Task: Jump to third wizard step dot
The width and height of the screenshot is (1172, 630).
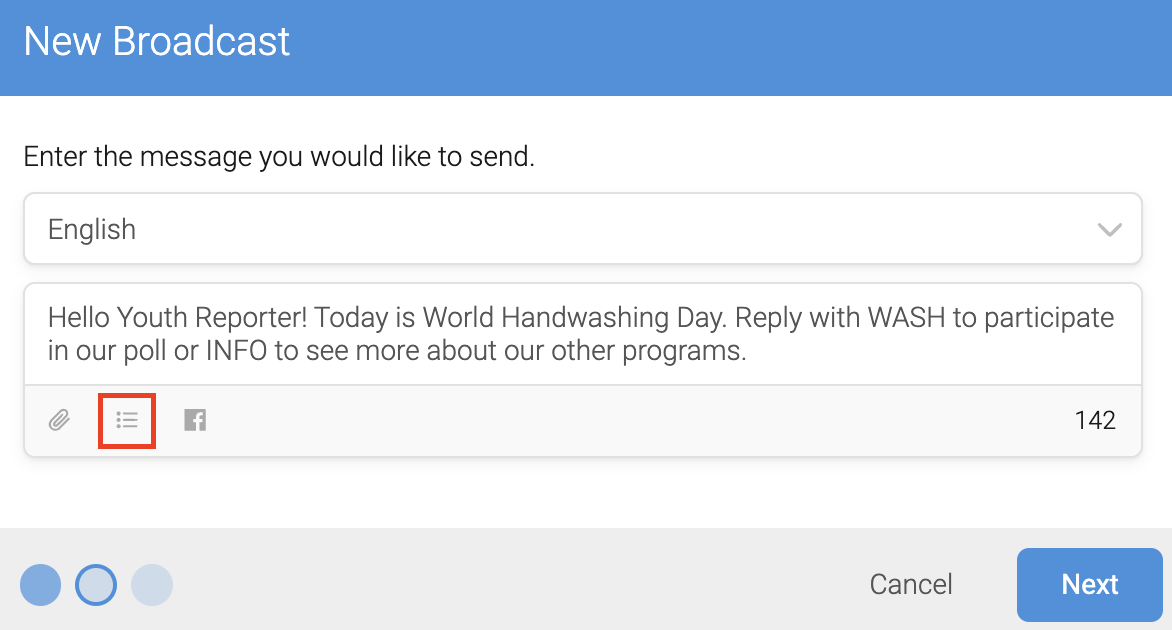Action: tap(152, 584)
